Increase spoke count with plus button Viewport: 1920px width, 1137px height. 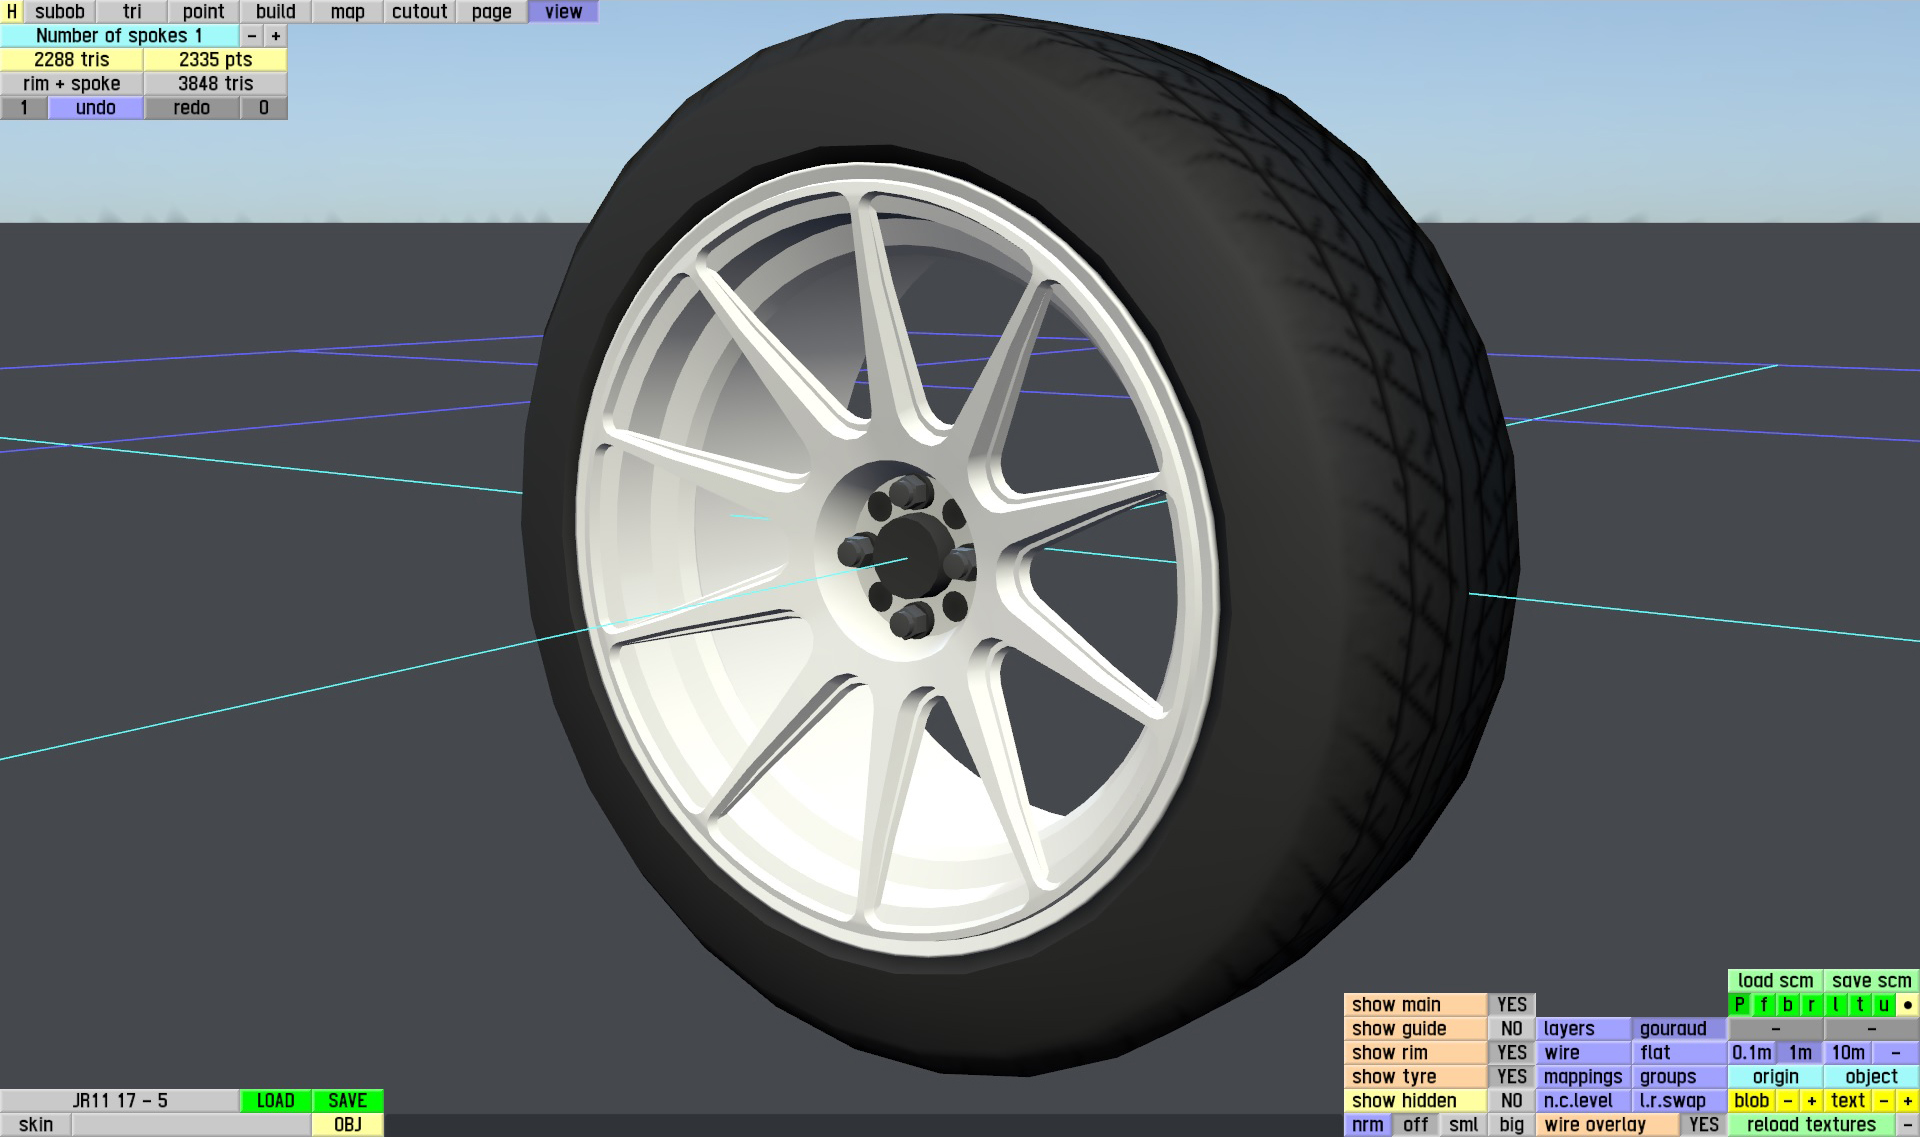tap(276, 36)
